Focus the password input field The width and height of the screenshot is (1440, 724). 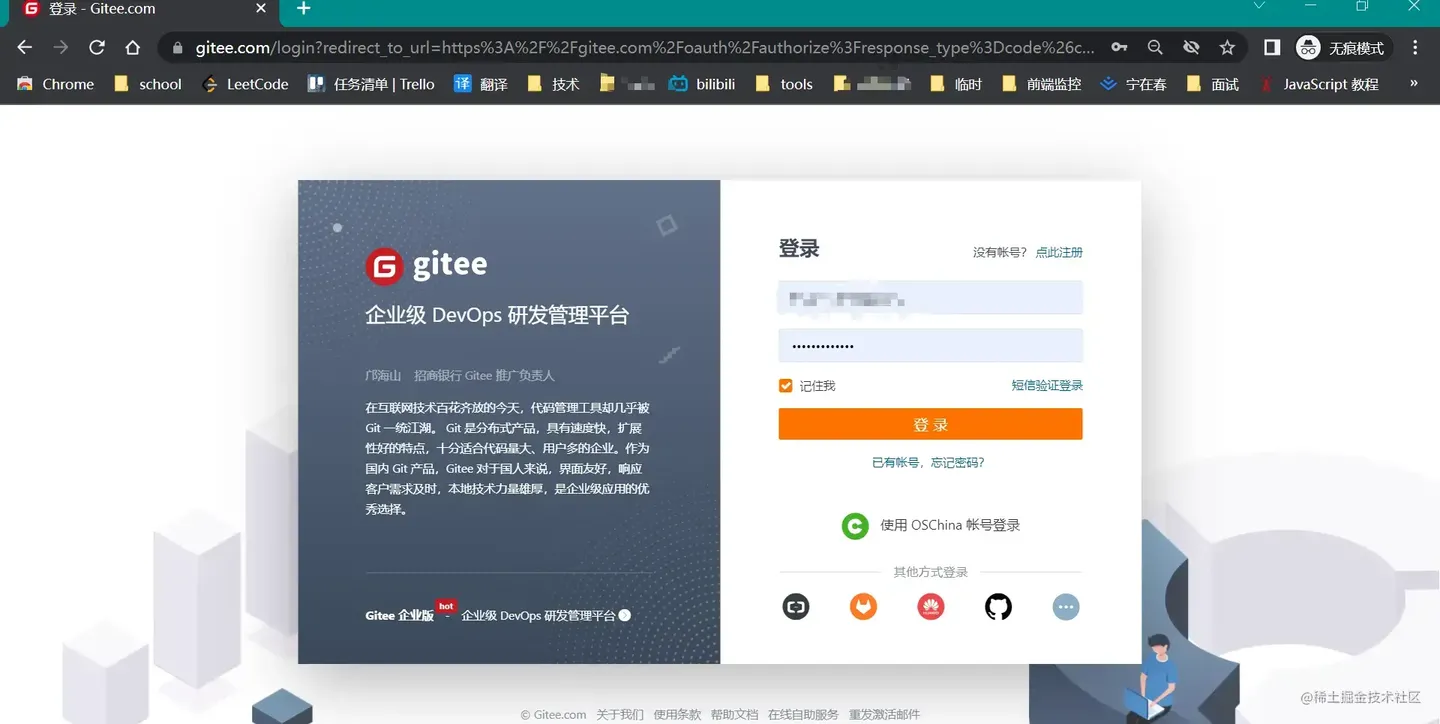click(x=930, y=345)
